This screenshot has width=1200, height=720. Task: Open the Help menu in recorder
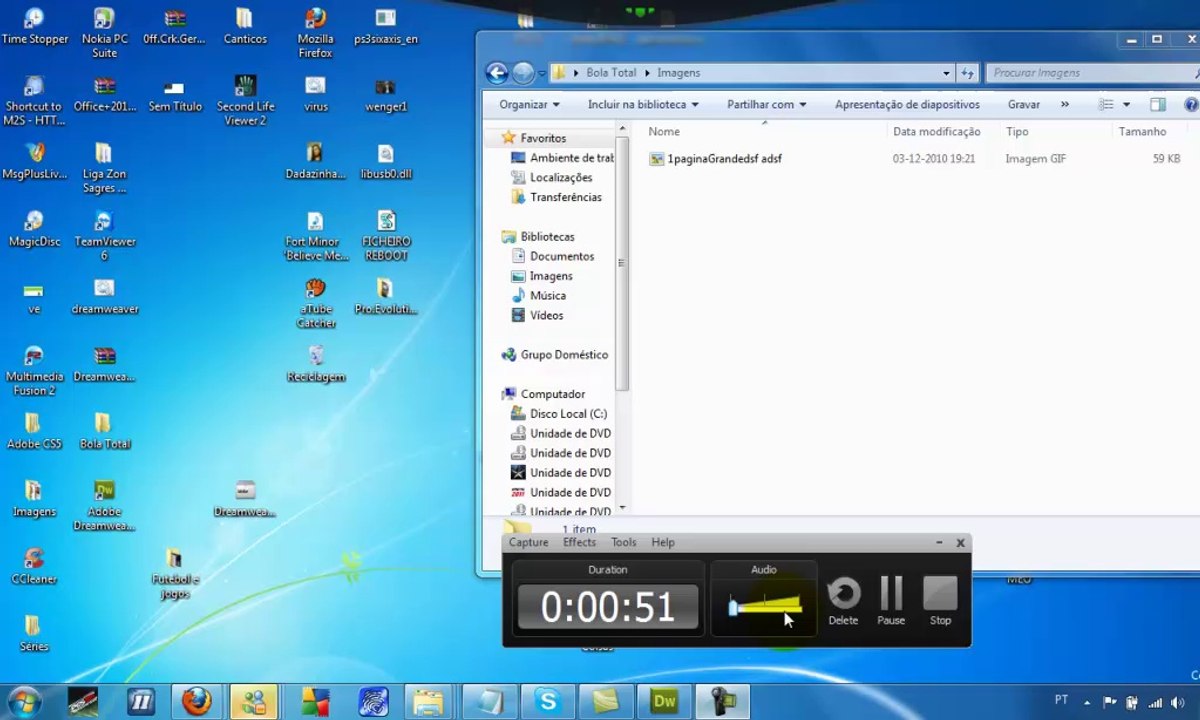662,542
